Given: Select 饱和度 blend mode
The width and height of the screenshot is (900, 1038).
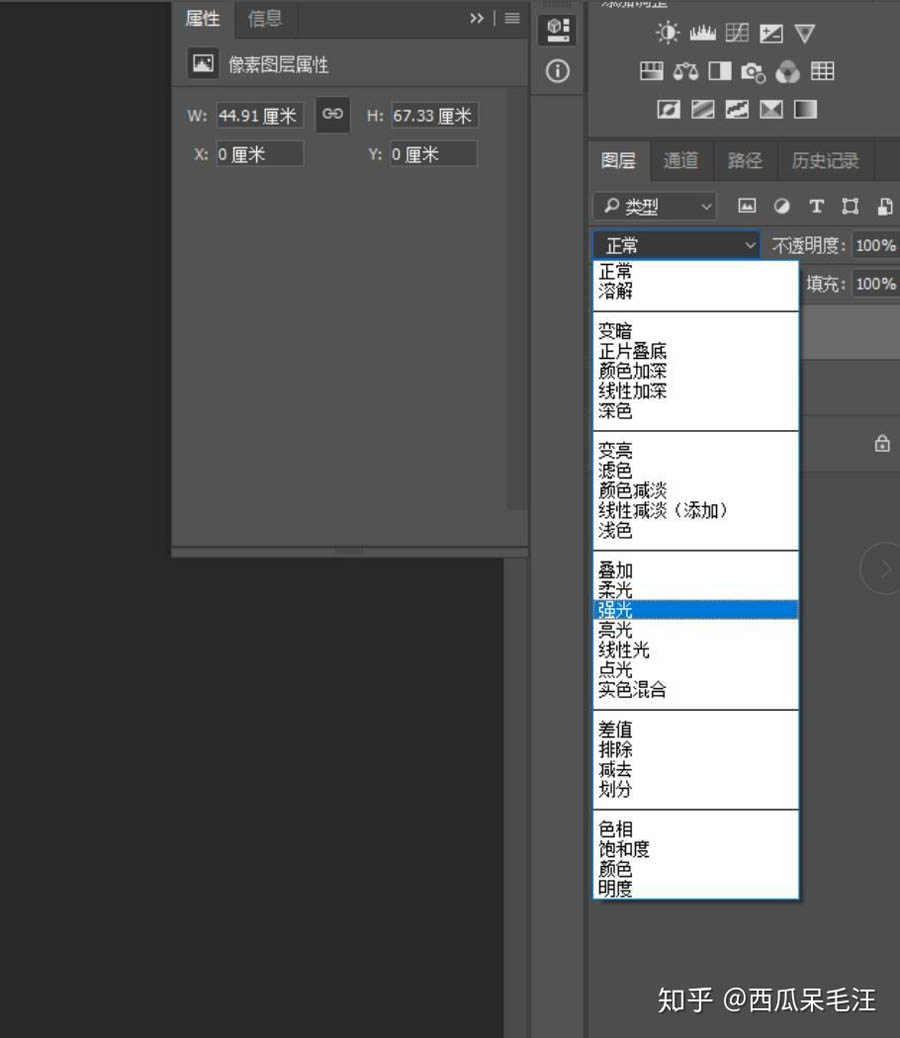Looking at the screenshot, I should tap(696, 849).
